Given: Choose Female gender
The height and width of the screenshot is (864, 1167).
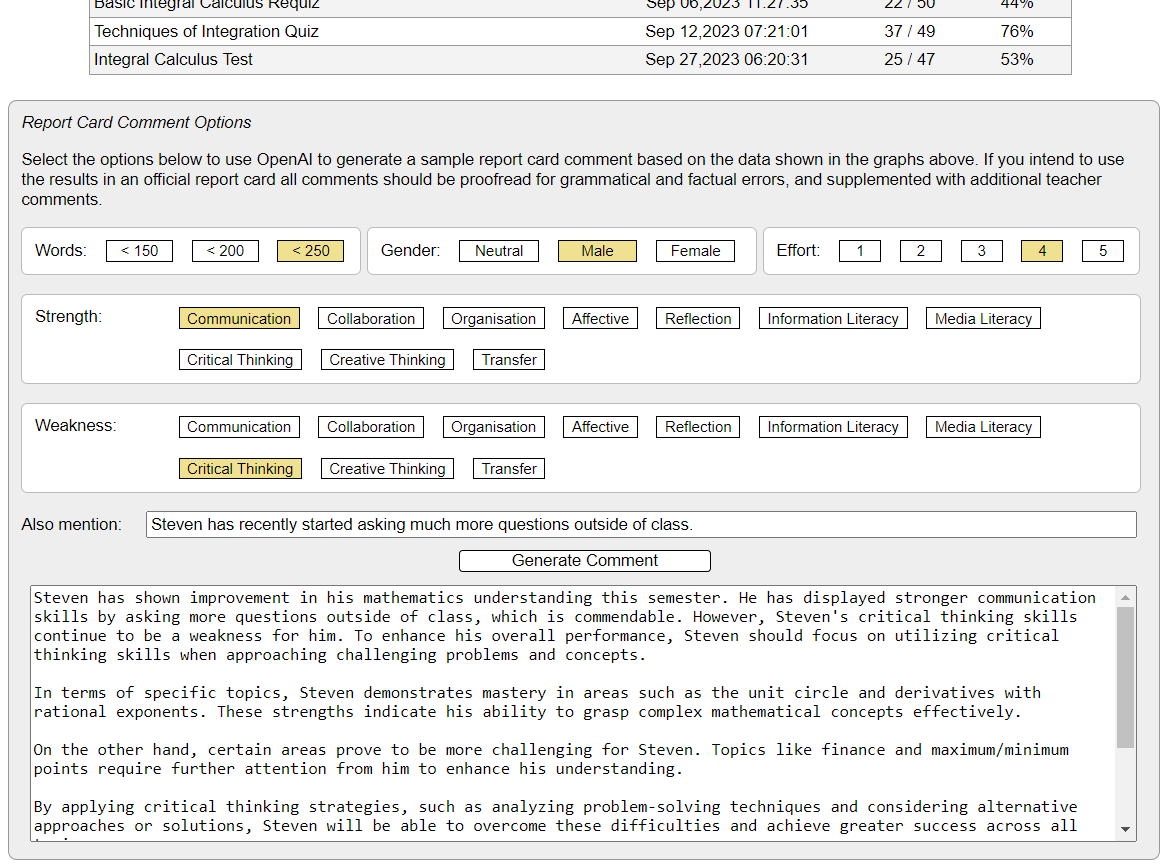Looking at the screenshot, I should (695, 251).
